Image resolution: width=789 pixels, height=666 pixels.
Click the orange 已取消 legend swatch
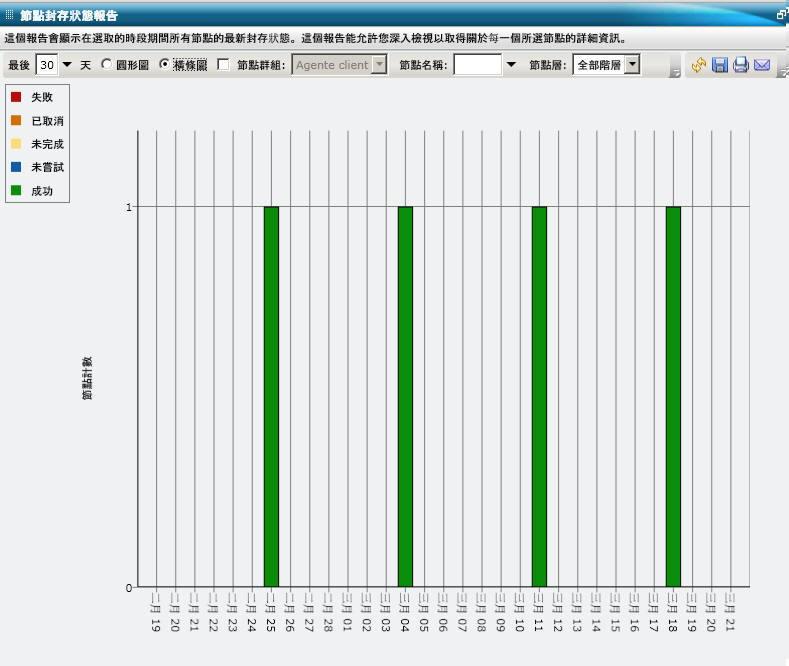pyautogui.click(x=16, y=120)
